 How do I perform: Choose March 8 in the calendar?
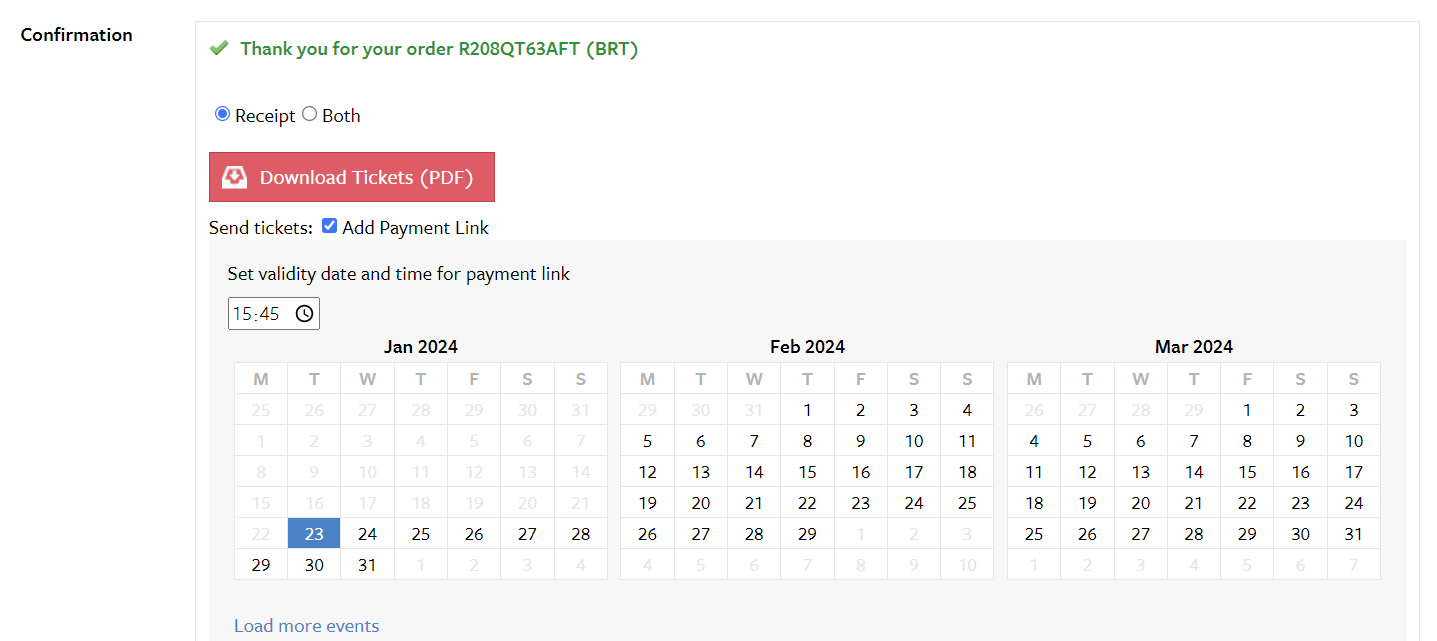(x=1247, y=441)
